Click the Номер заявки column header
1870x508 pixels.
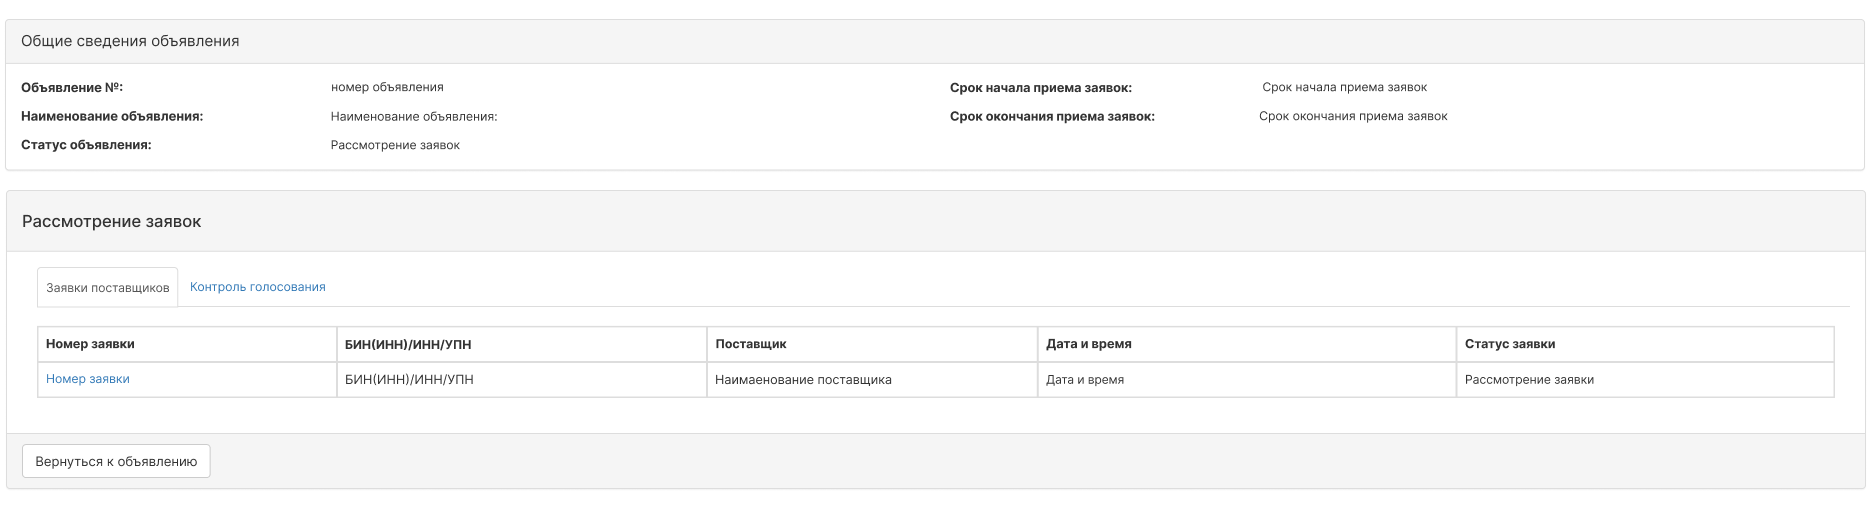(x=187, y=344)
